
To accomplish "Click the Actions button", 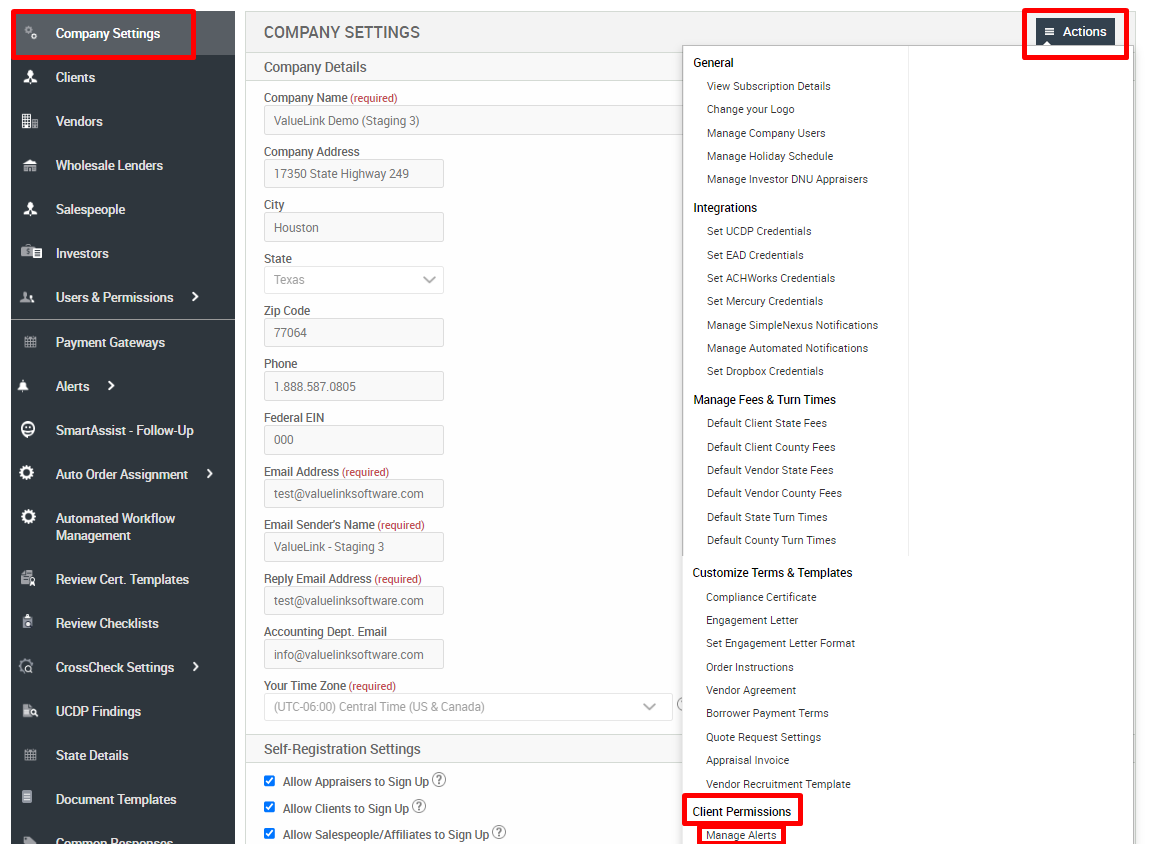I will pos(1075,31).
